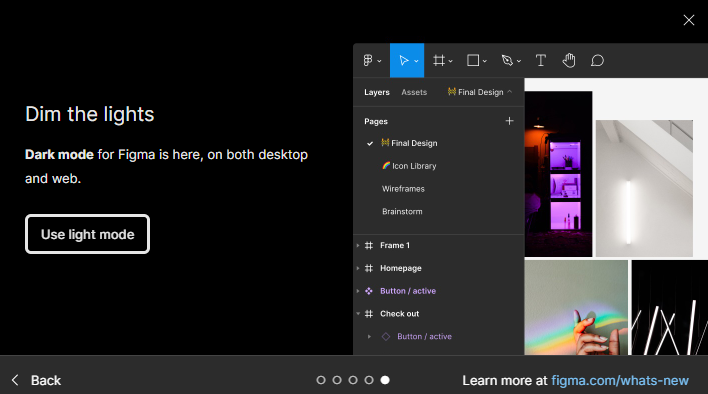708x394 pixels.
Task: Click the Button / active component icon
Action: [369, 291]
